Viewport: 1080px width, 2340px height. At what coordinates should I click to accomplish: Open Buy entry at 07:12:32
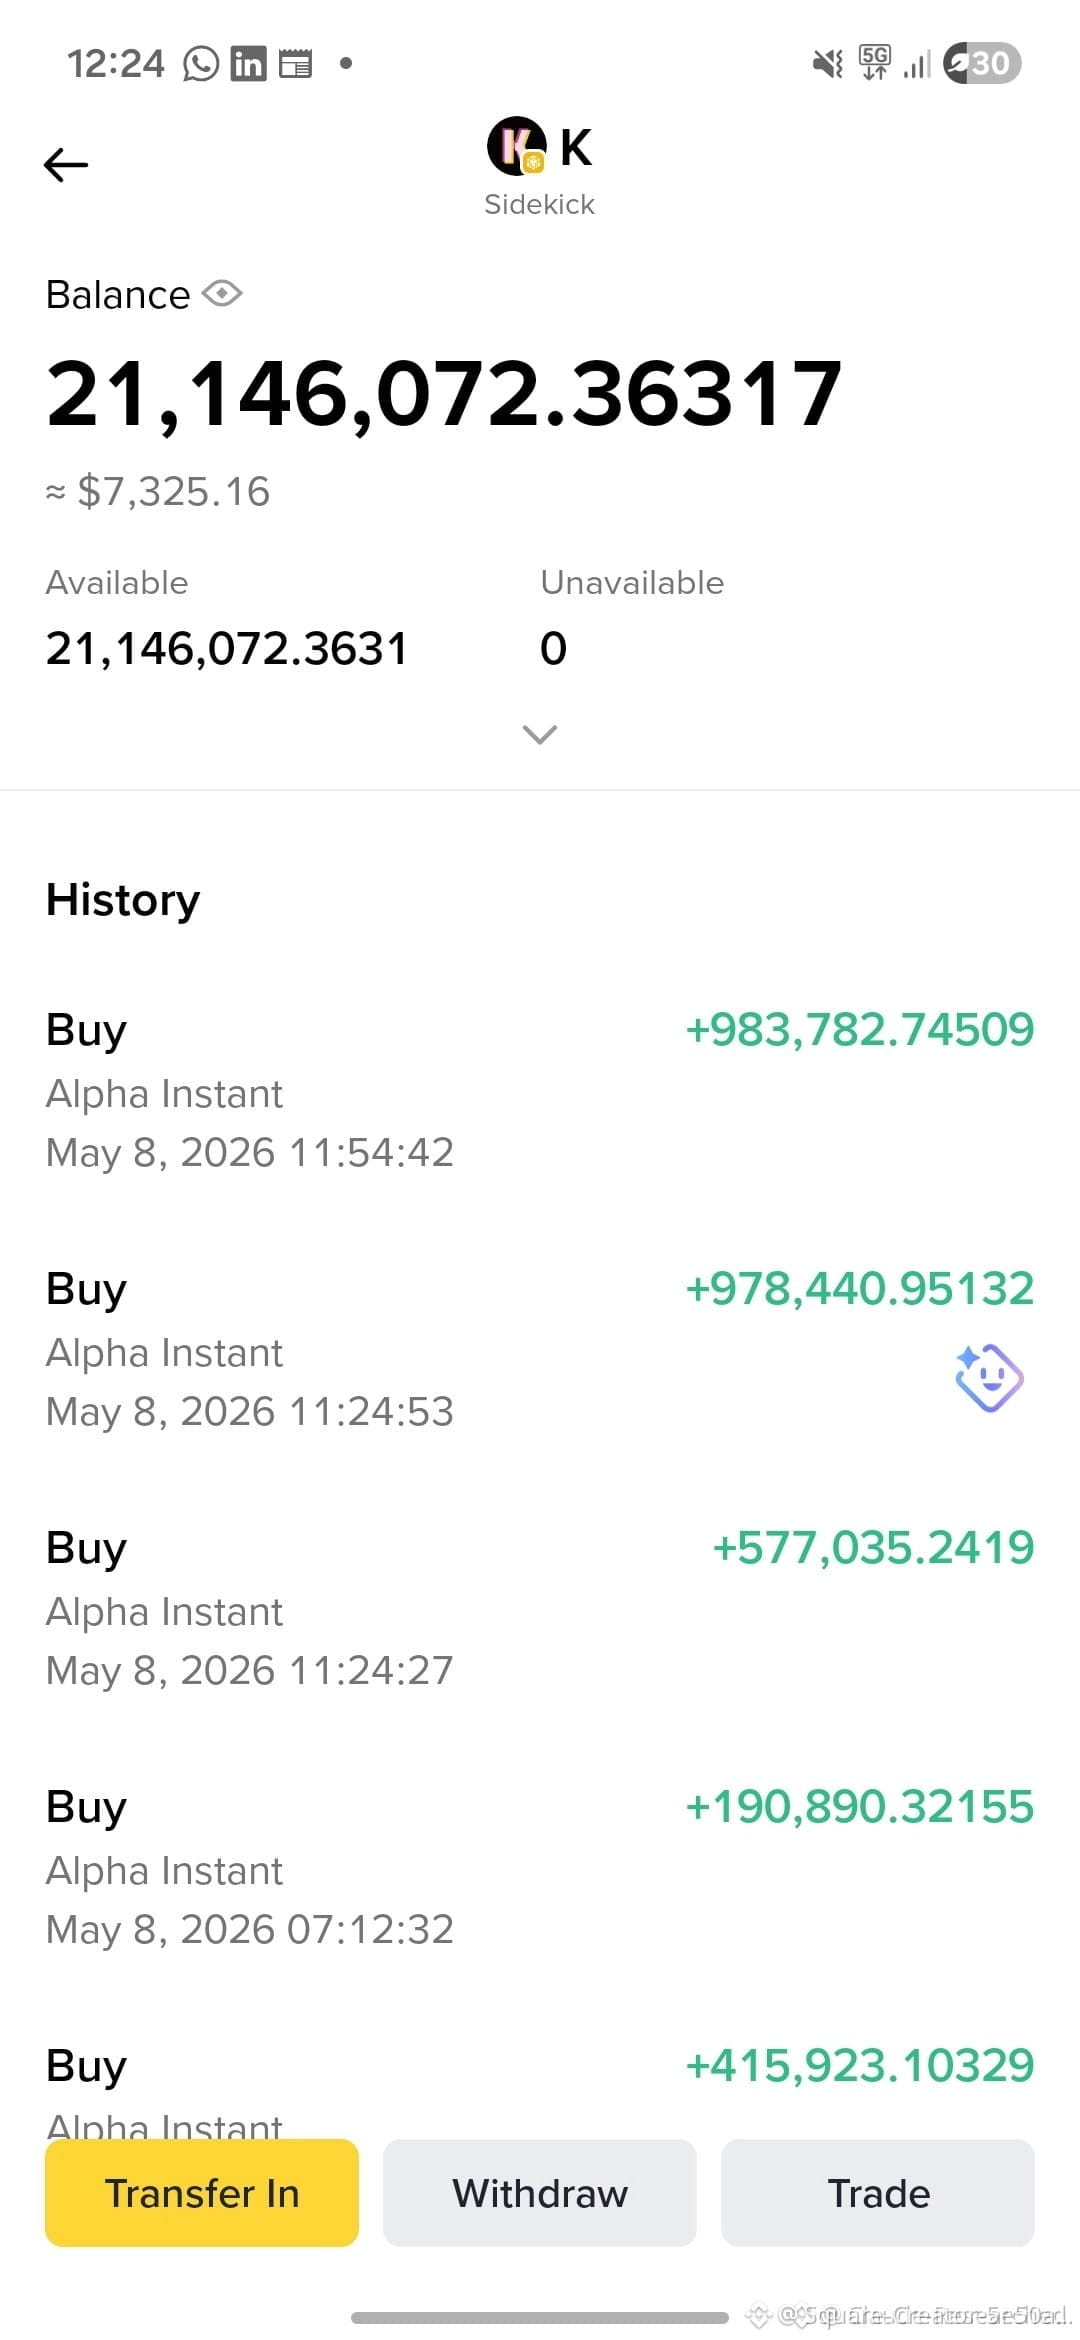tap(540, 1867)
